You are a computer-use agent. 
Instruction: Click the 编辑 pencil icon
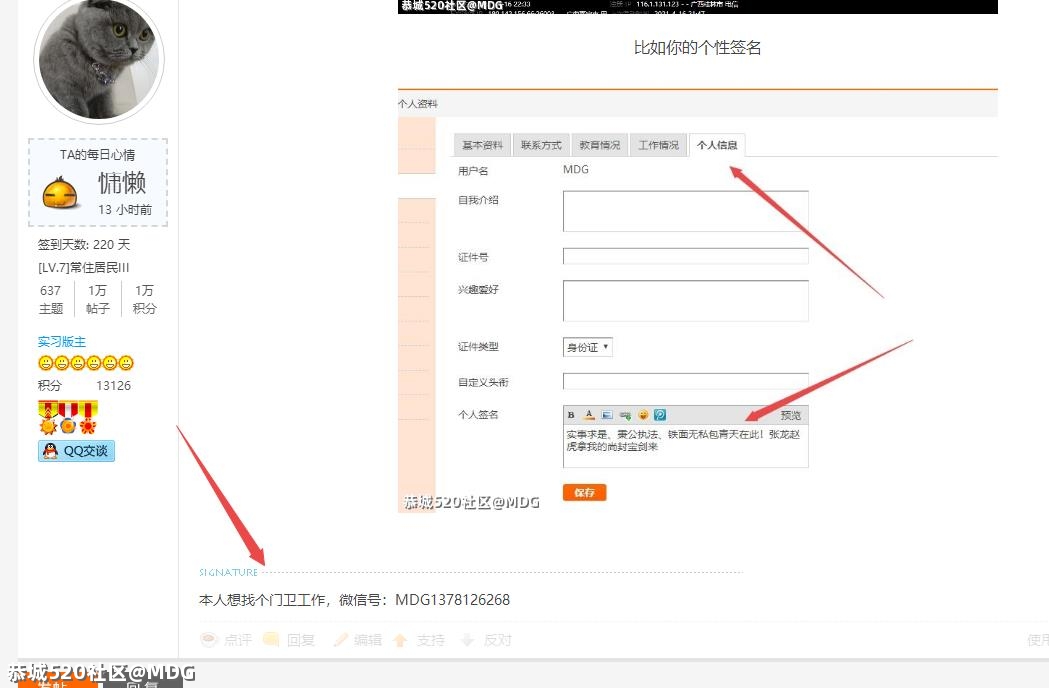tap(341, 640)
